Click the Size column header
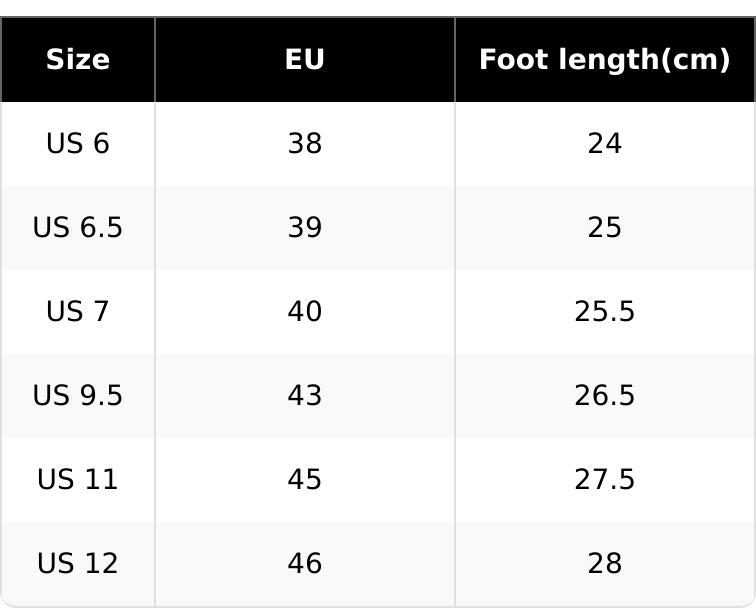 tap(78, 60)
